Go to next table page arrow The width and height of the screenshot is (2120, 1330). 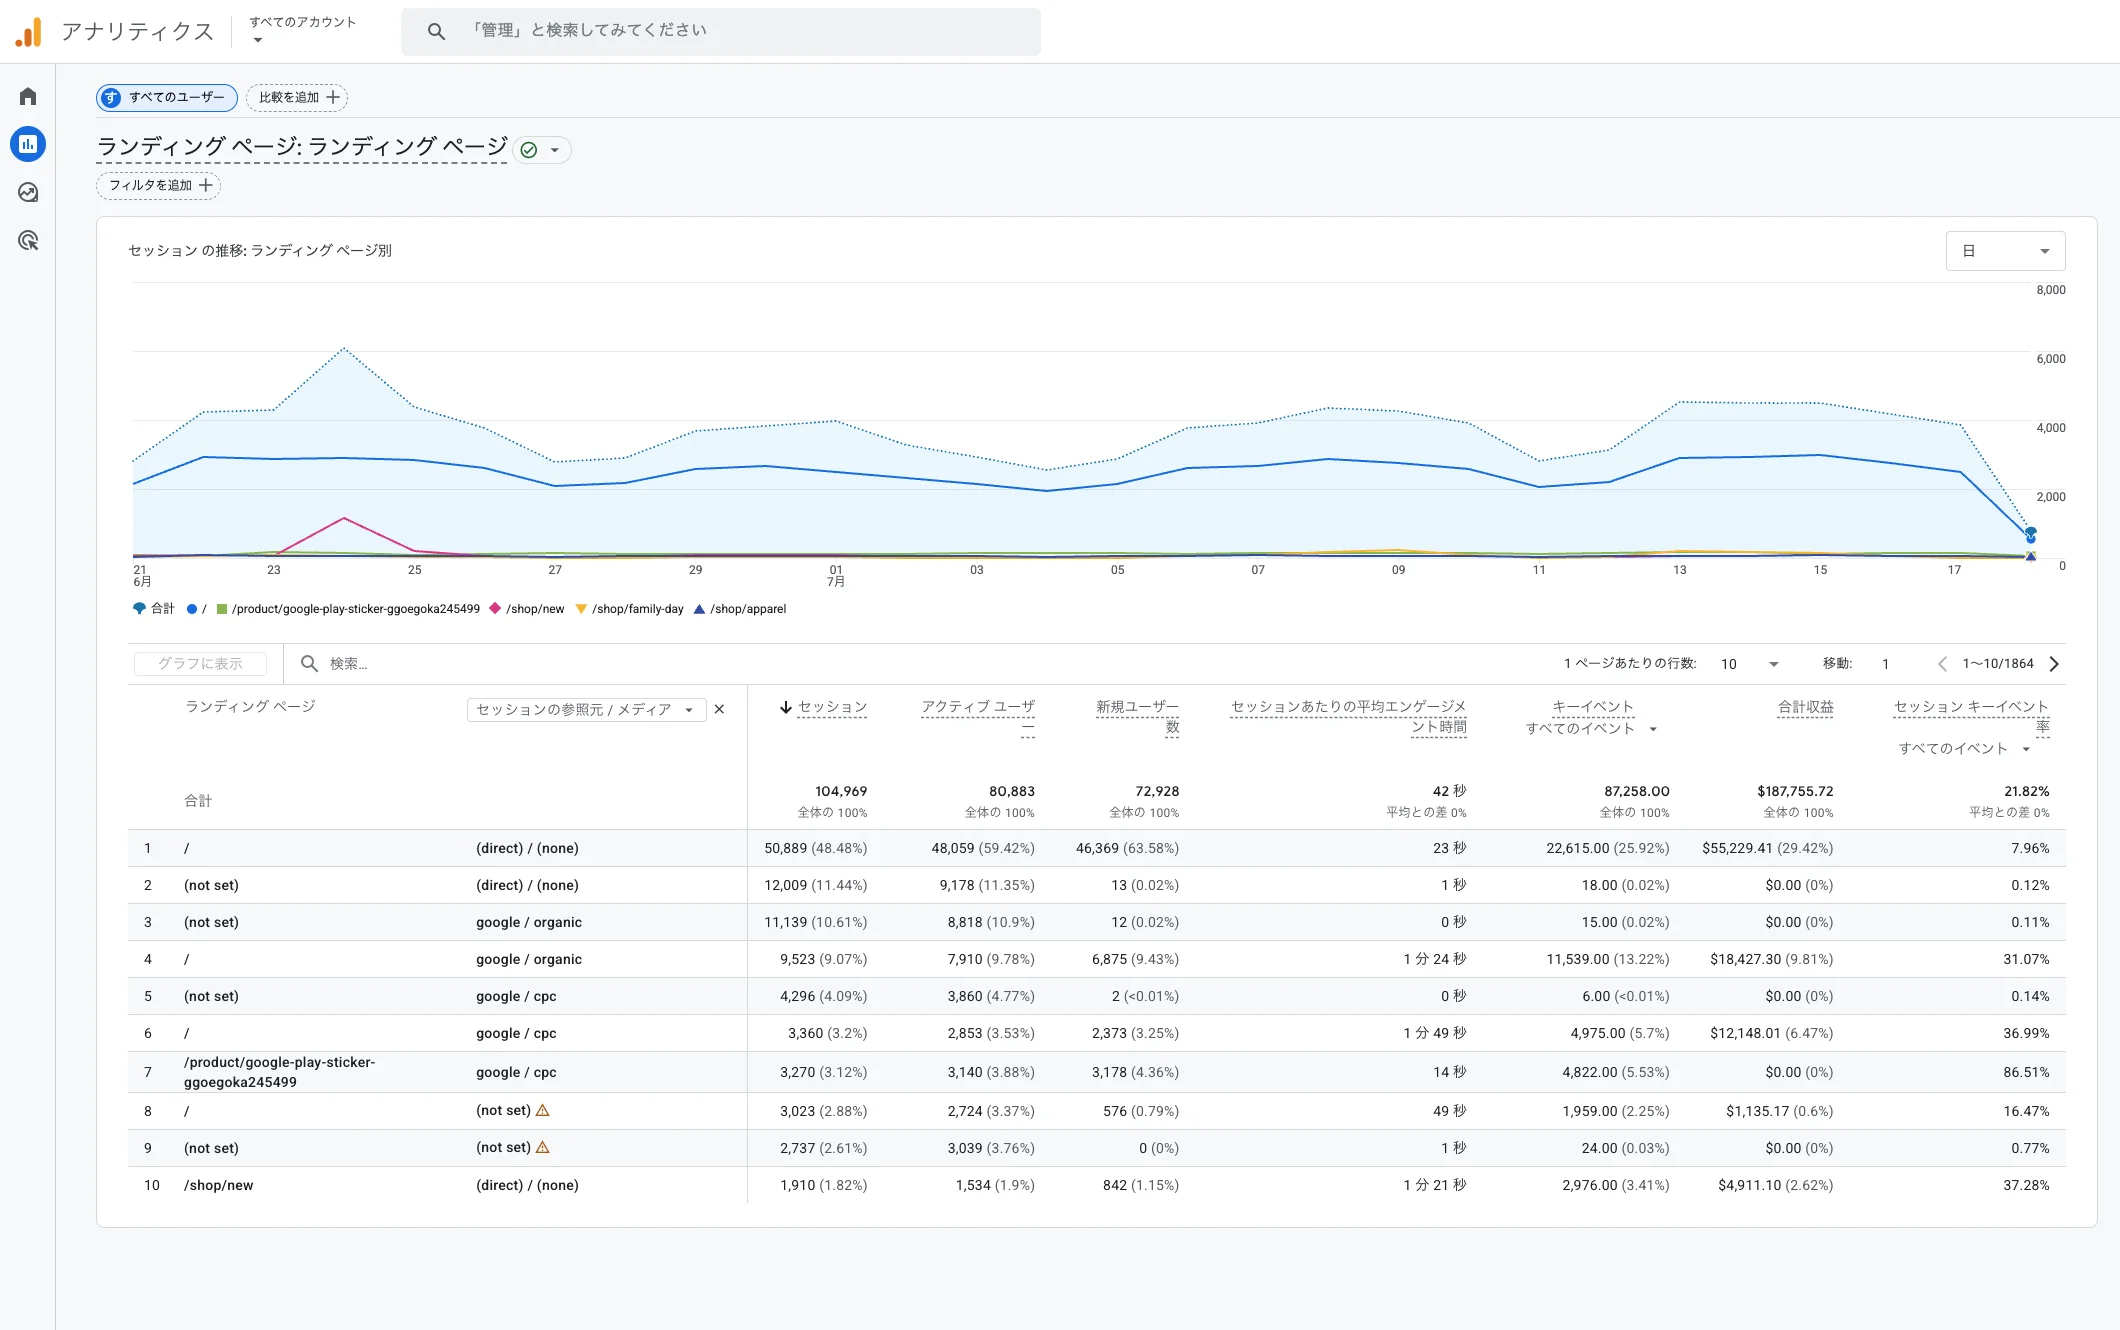2054,664
